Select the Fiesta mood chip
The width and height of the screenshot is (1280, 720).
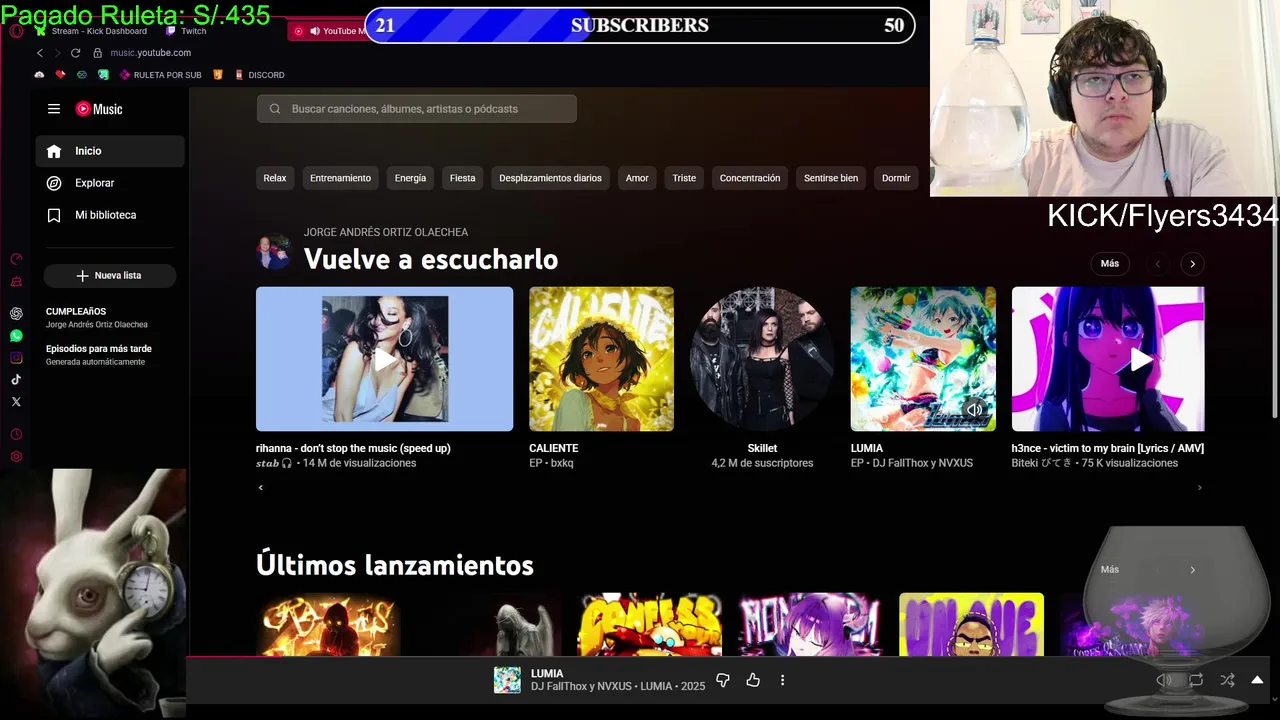[462, 178]
